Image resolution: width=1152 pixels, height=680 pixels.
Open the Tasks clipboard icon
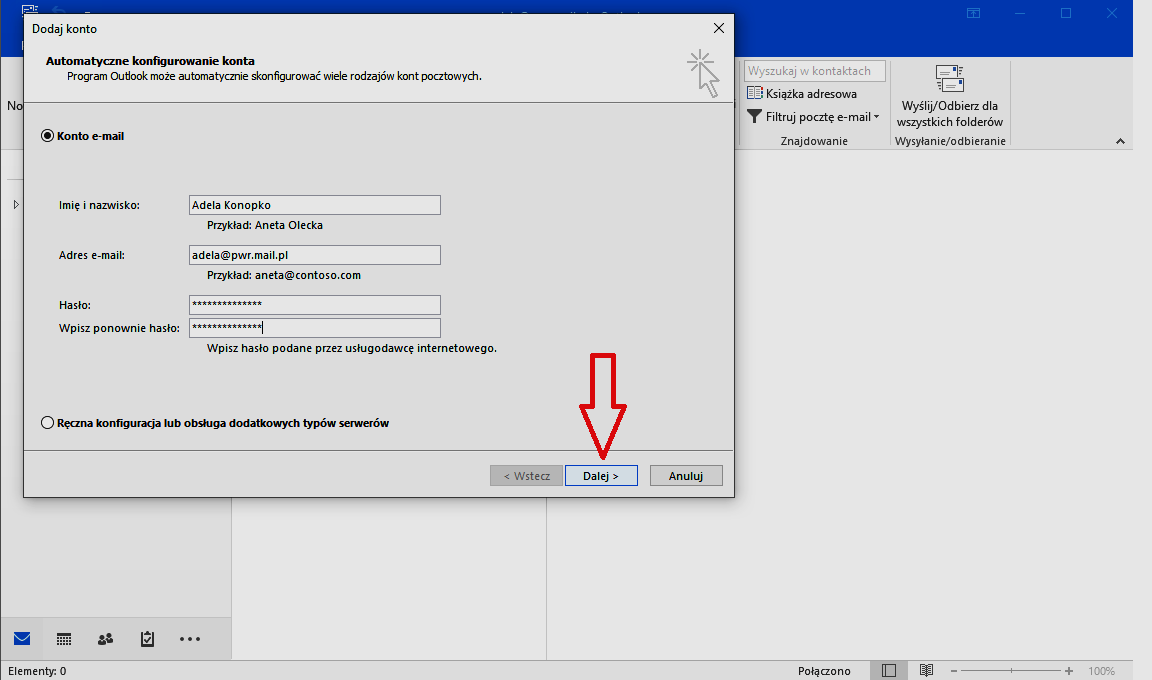[x=147, y=639]
